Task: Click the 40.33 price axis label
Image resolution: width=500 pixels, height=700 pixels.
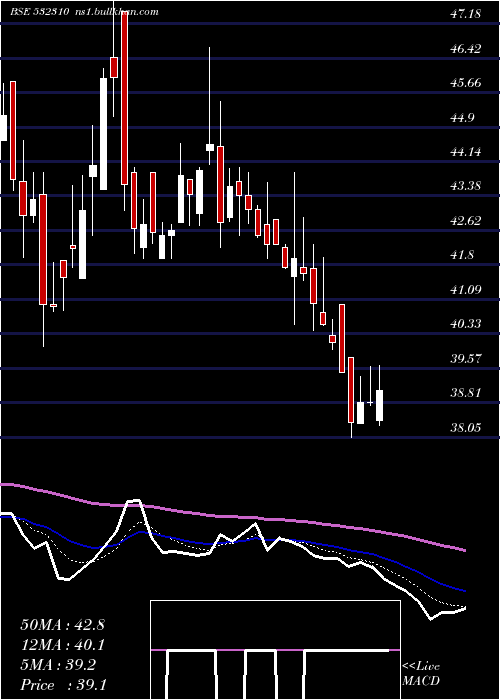Action: point(465,324)
